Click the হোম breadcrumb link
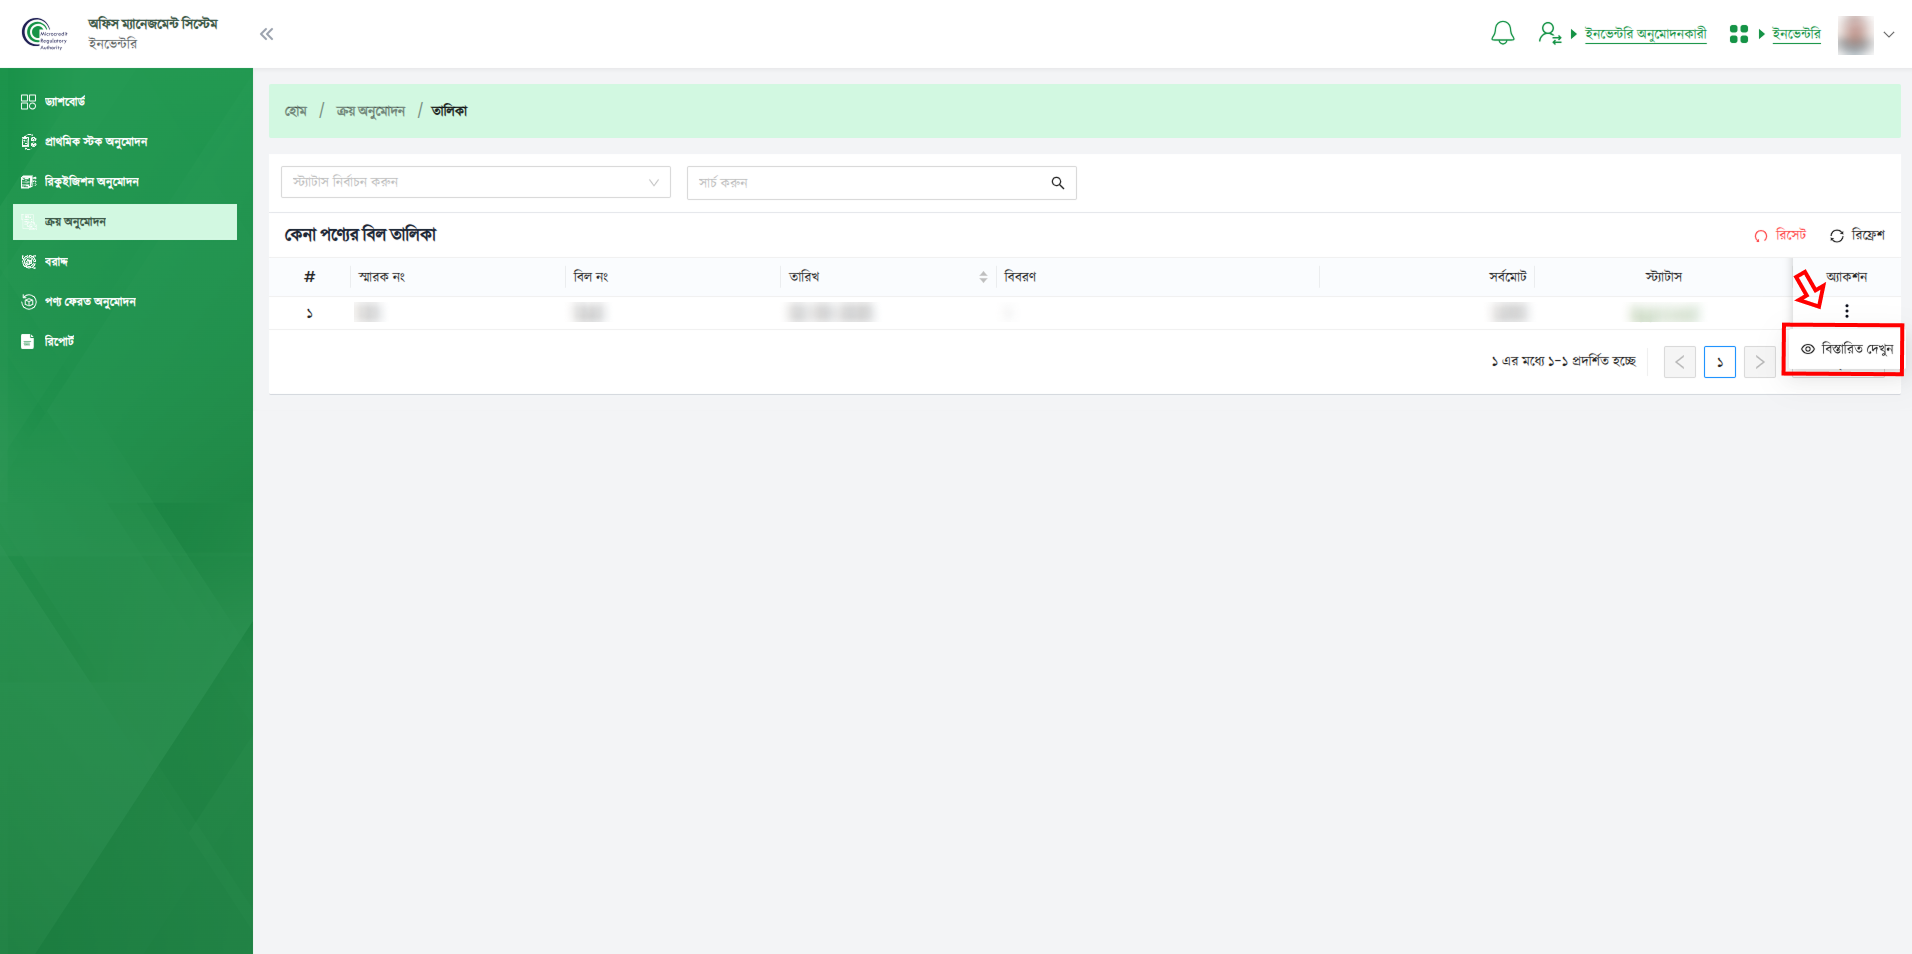The width and height of the screenshot is (1912, 954). [x=295, y=111]
